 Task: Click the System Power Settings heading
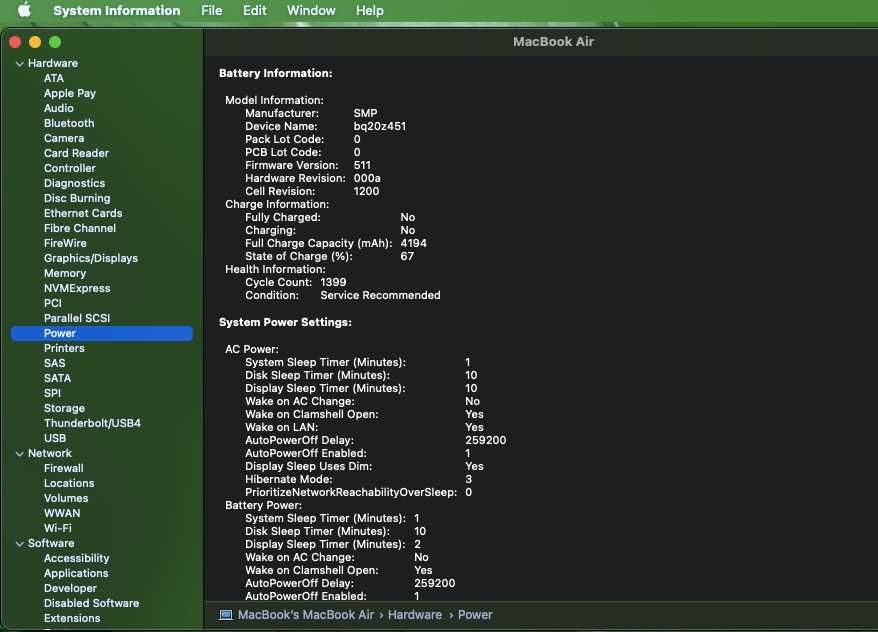[285, 322]
